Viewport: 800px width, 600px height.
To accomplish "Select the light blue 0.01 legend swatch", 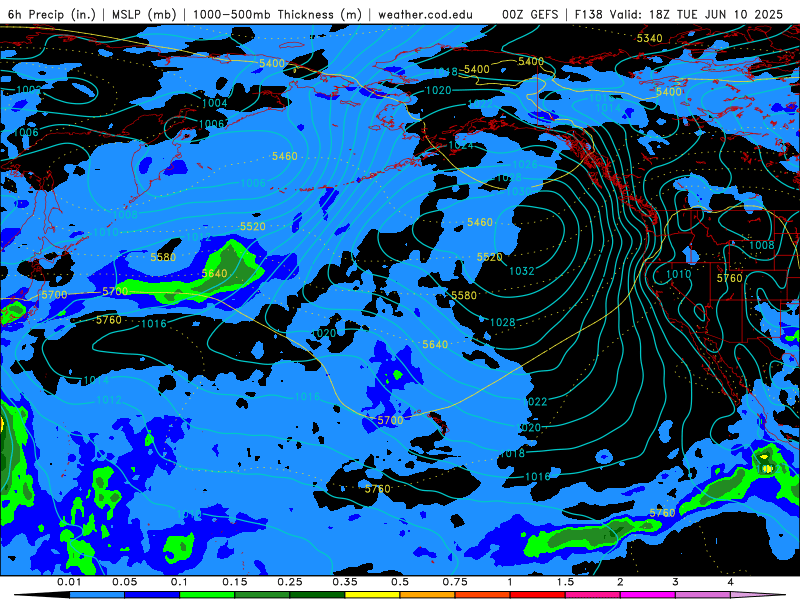I will tap(97, 595).
